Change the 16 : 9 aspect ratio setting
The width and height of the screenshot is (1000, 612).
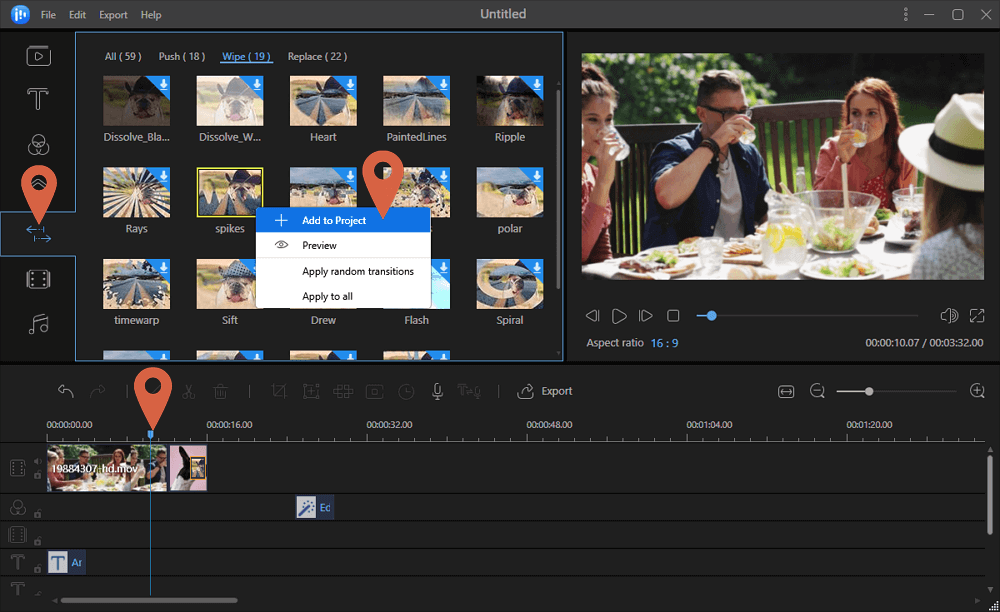[x=664, y=343]
